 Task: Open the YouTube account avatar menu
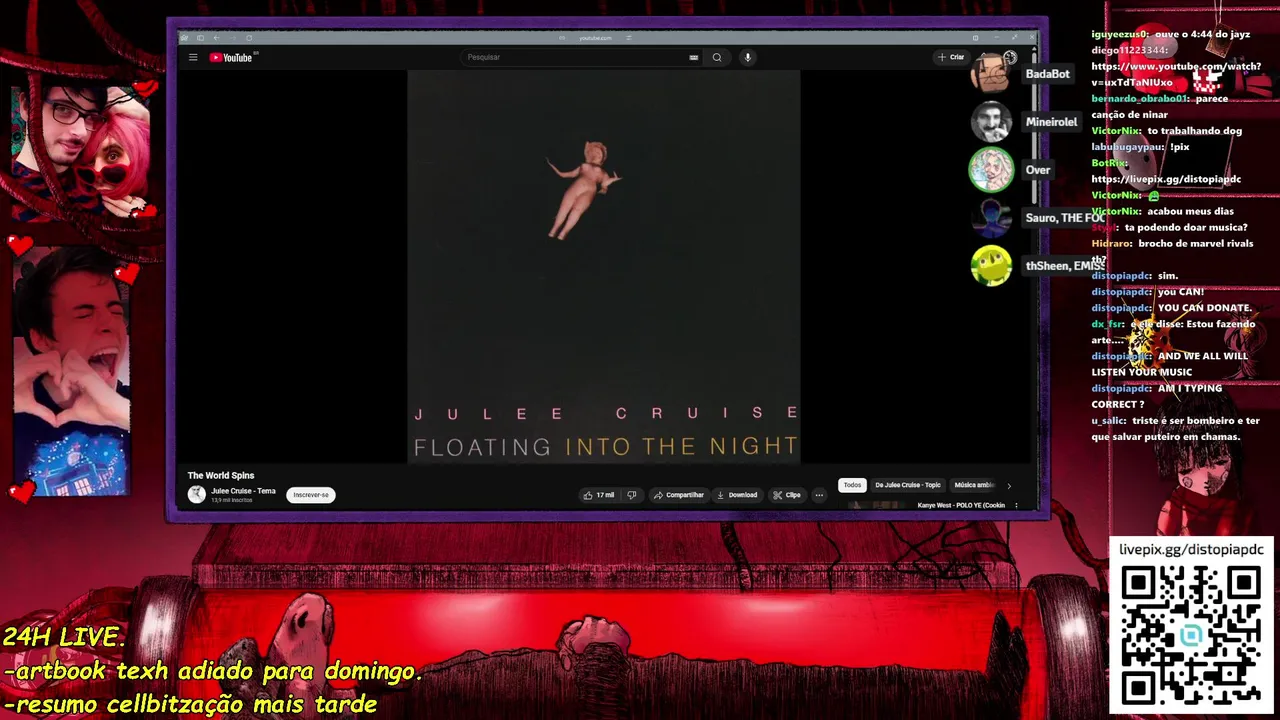coord(1010,57)
